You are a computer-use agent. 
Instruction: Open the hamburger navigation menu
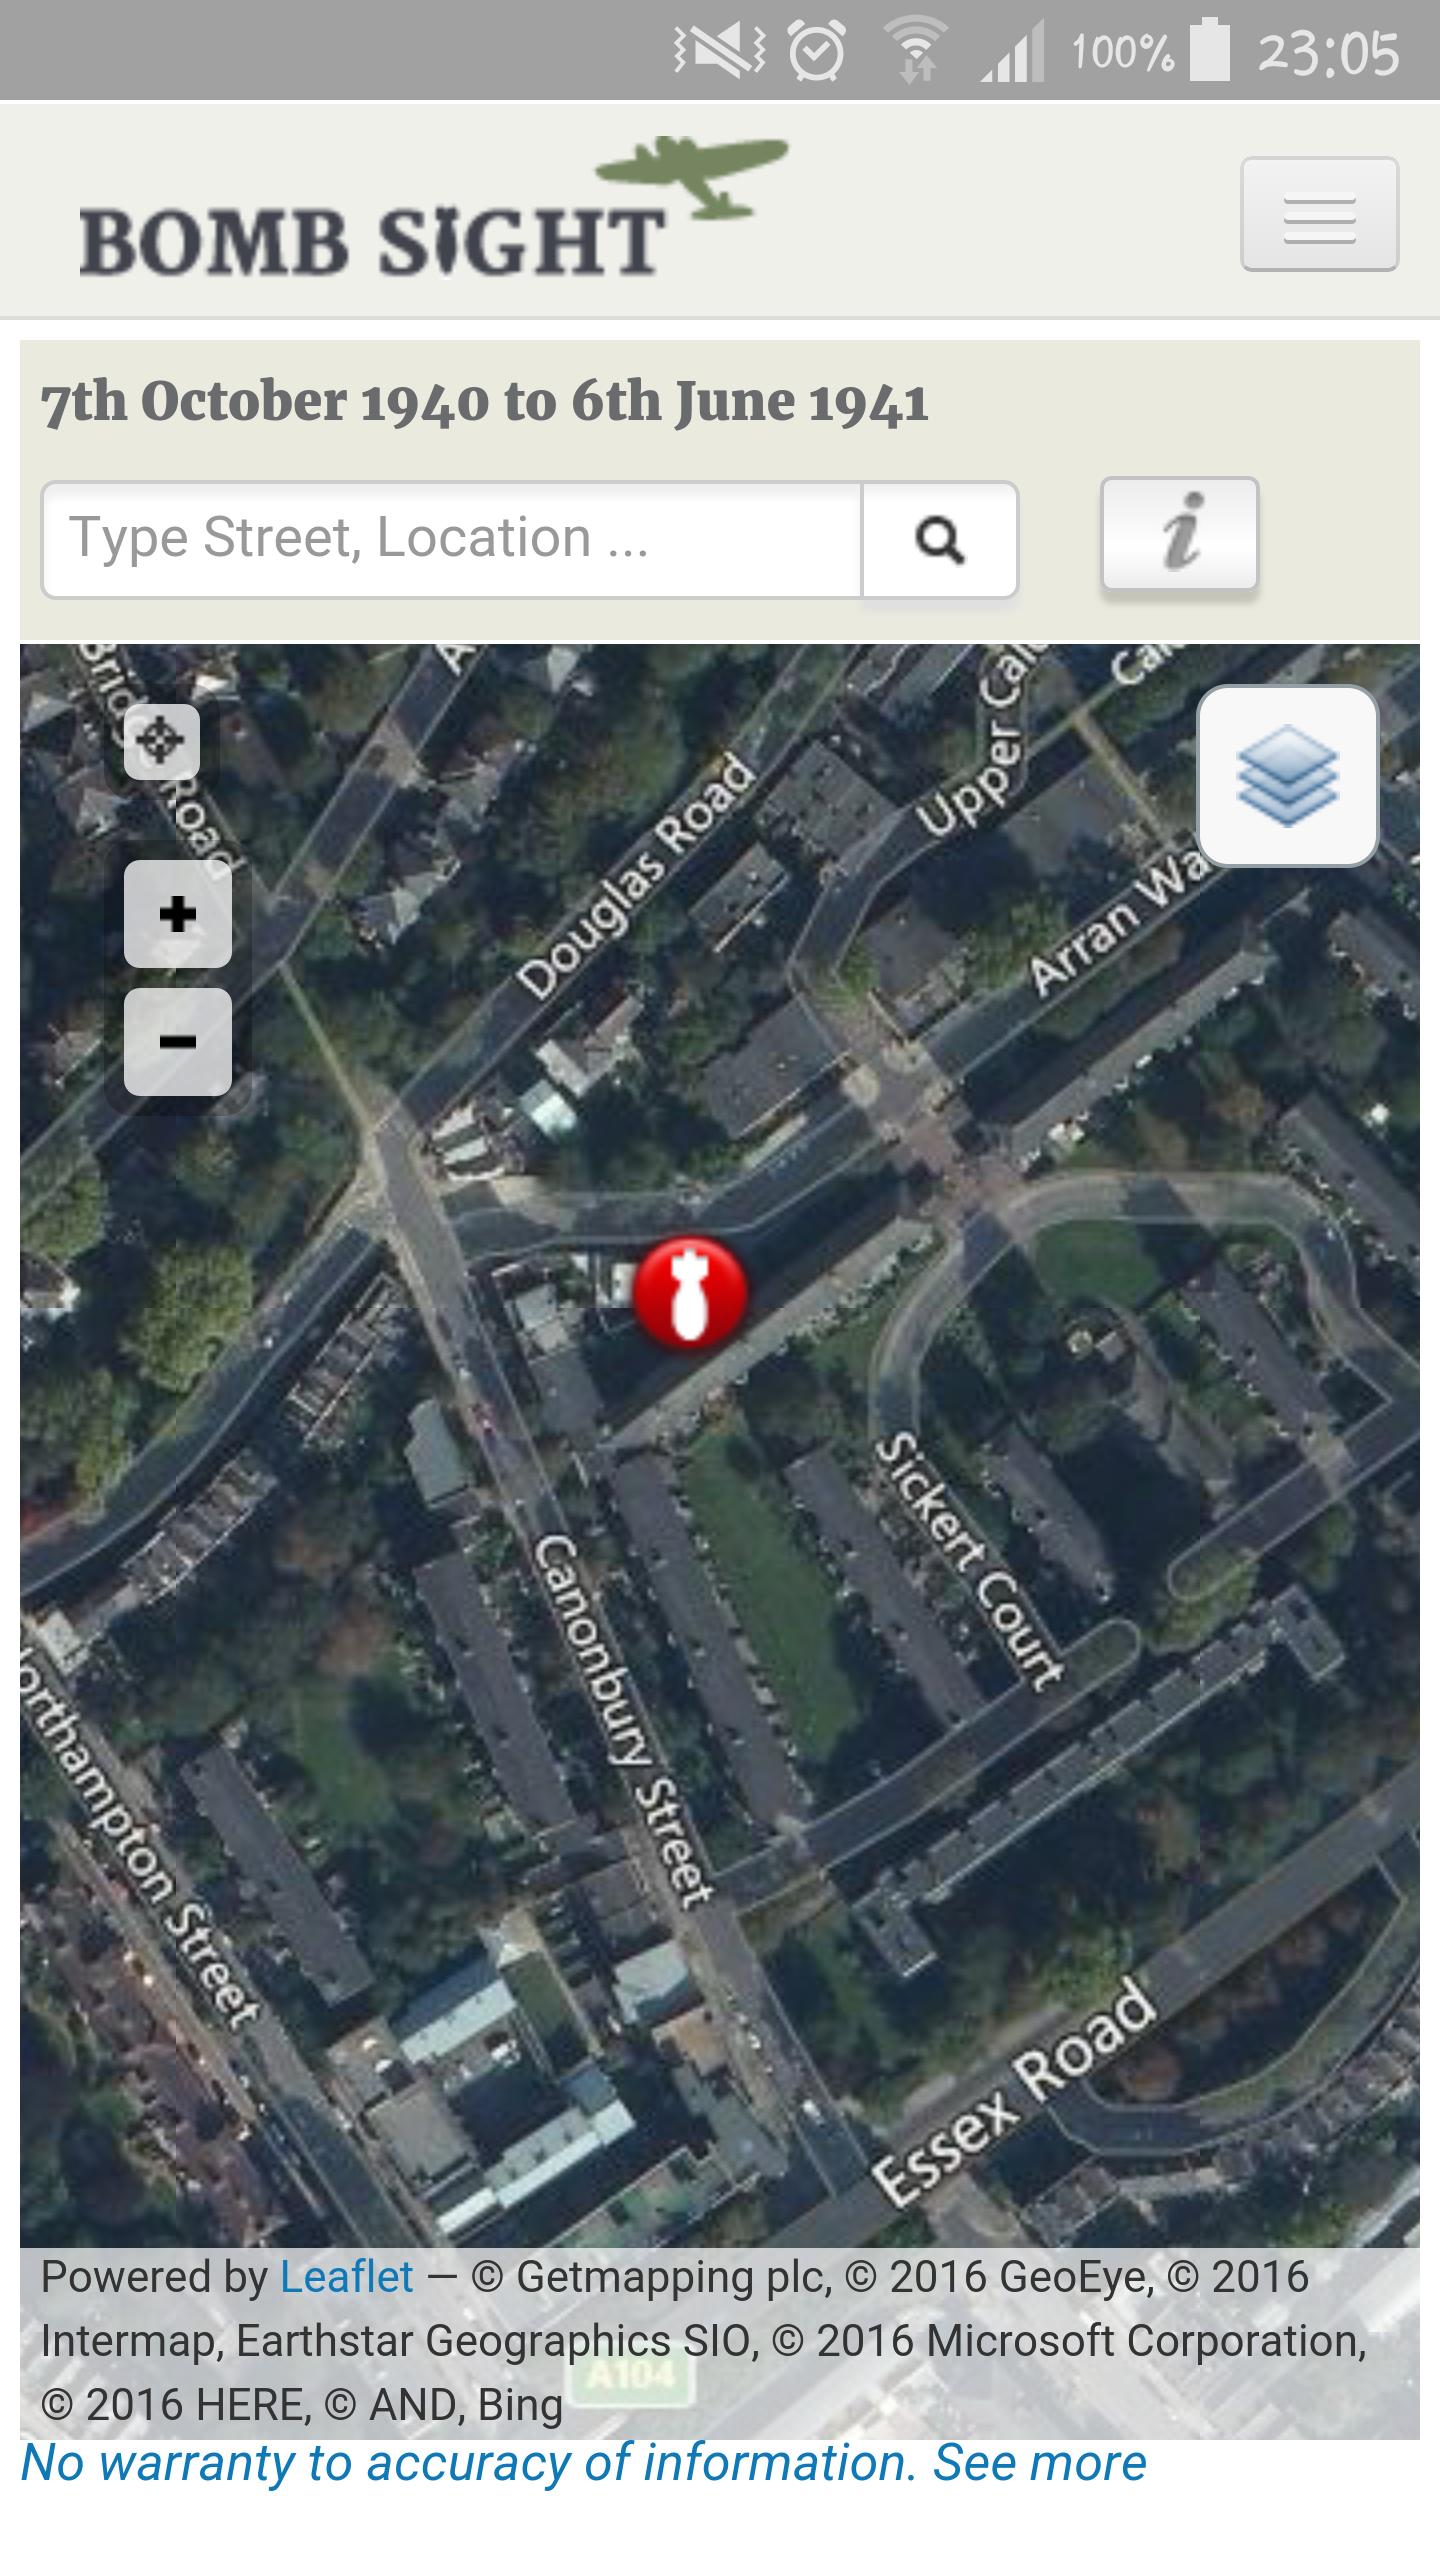1319,214
